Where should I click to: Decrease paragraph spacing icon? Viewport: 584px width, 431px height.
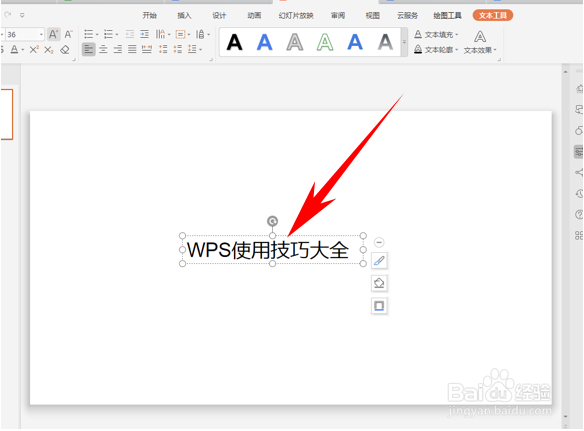click(x=178, y=50)
